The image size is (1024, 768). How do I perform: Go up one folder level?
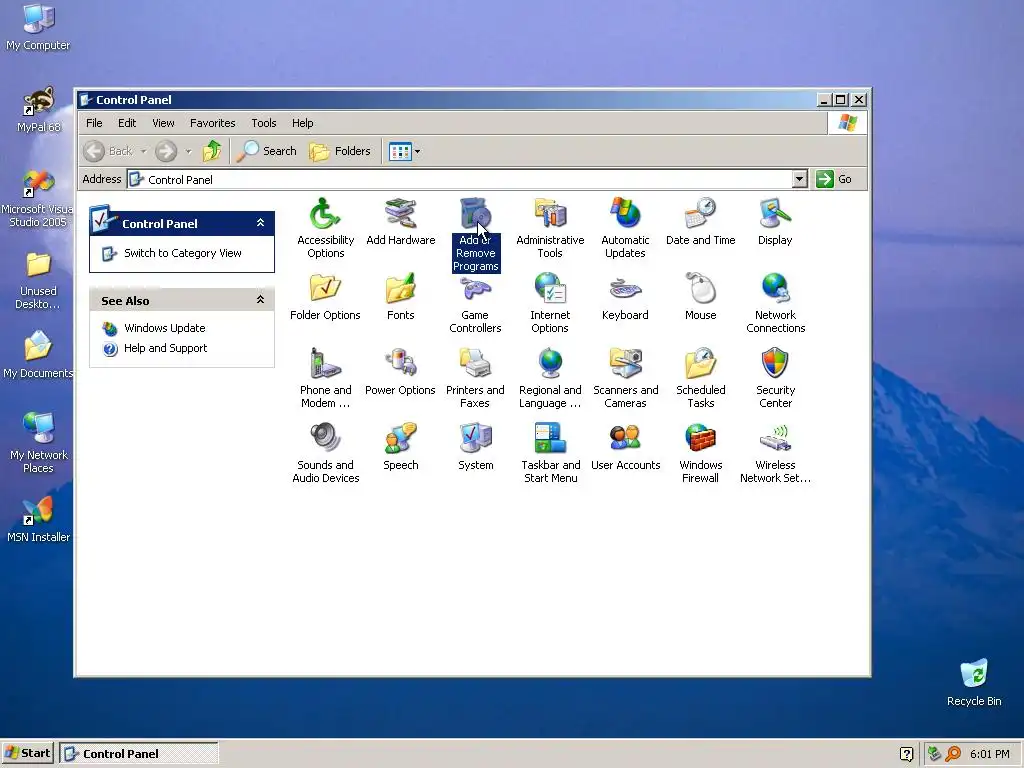[x=212, y=152]
